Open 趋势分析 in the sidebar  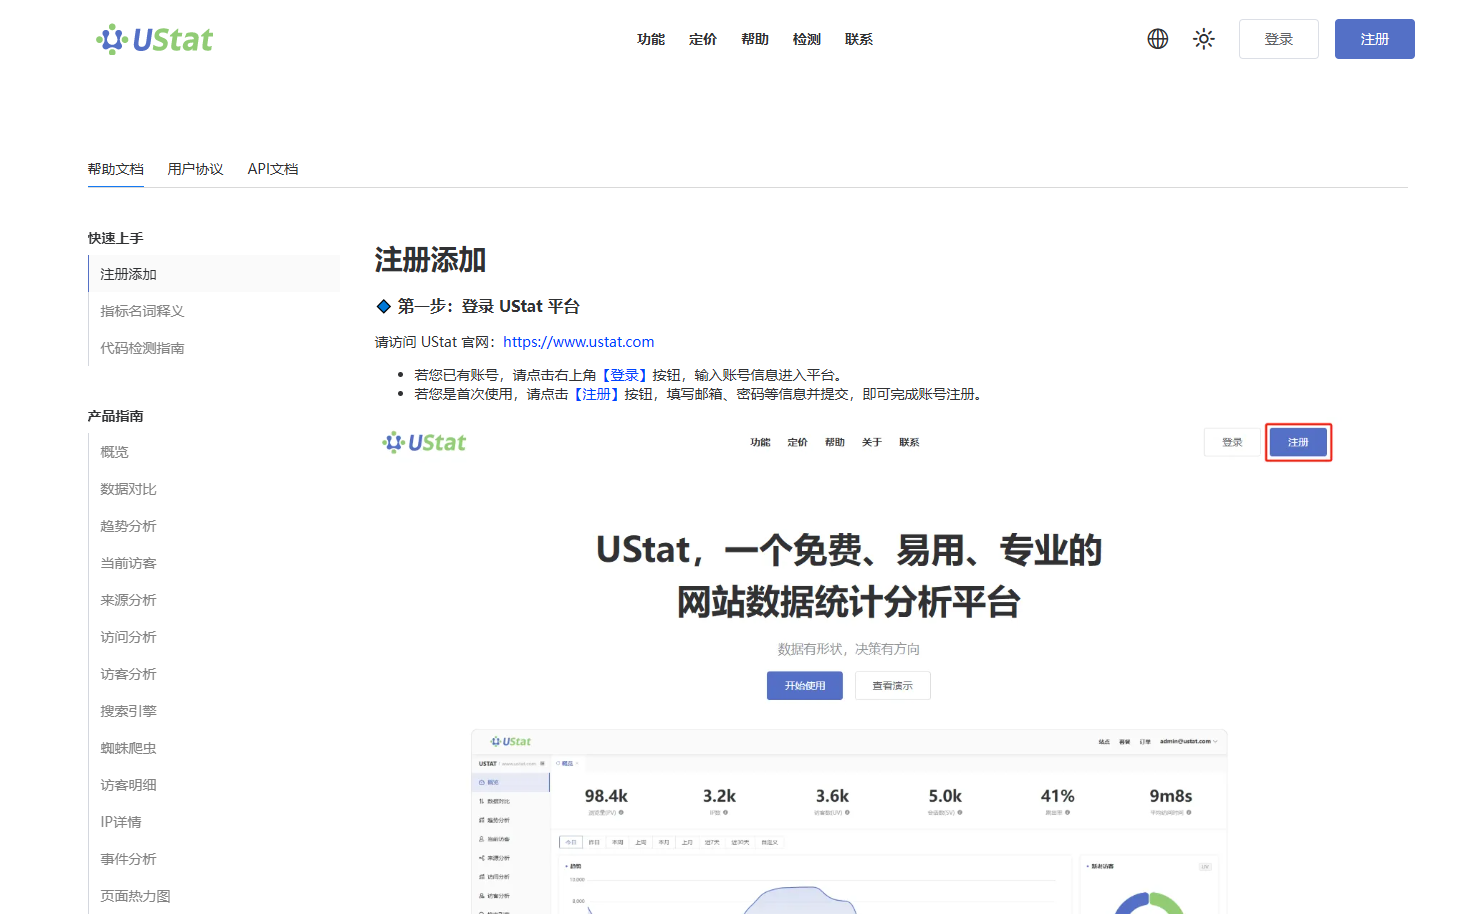click(x=214, y=526)
